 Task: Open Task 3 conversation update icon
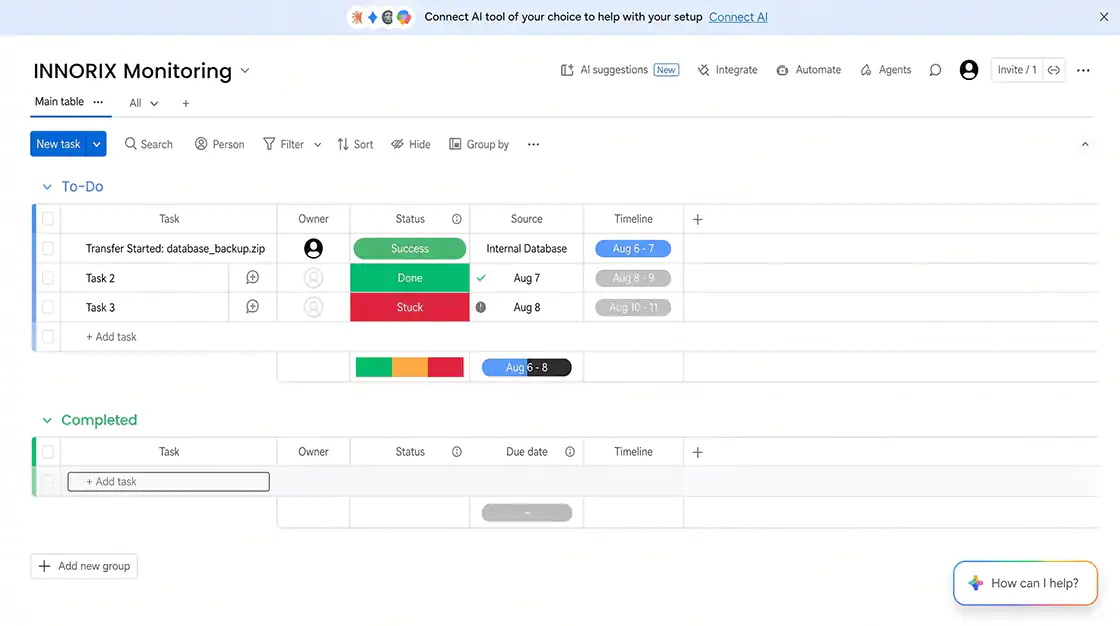(252, 307)
